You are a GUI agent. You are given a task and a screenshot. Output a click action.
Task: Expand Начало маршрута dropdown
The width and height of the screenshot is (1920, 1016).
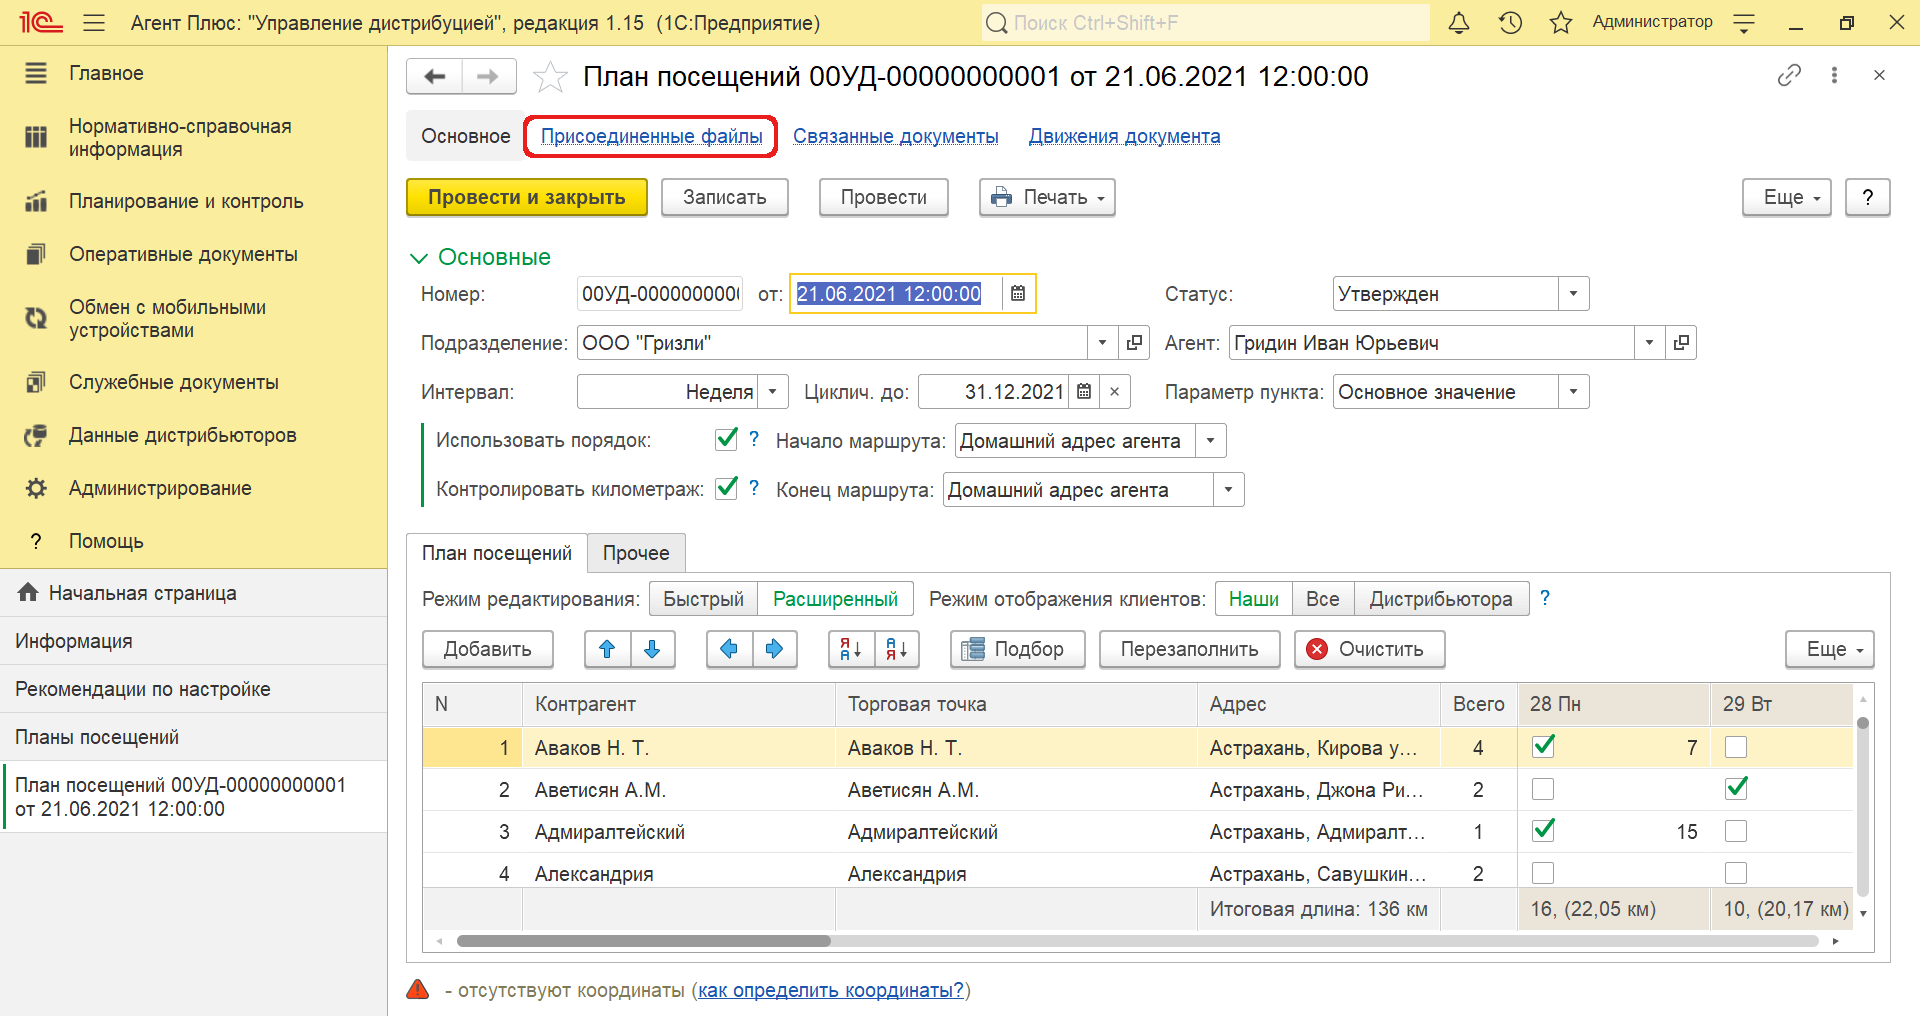(1211, 441)
